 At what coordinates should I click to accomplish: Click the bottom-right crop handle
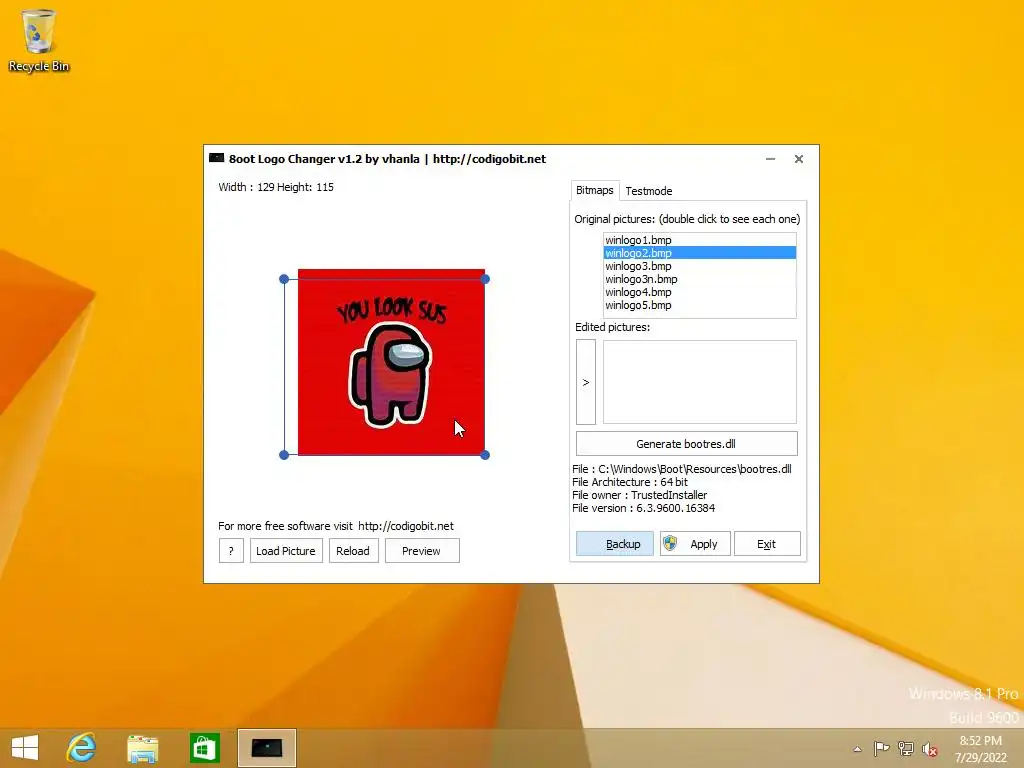[485, 455]
